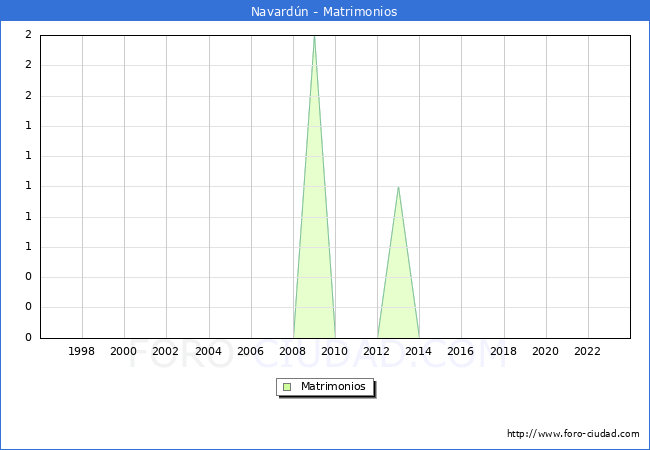Image resolution: width=650 pixels, height=450 pixels.
Task: Select the 1998 x-axis label
Action: tap(81, 351)
